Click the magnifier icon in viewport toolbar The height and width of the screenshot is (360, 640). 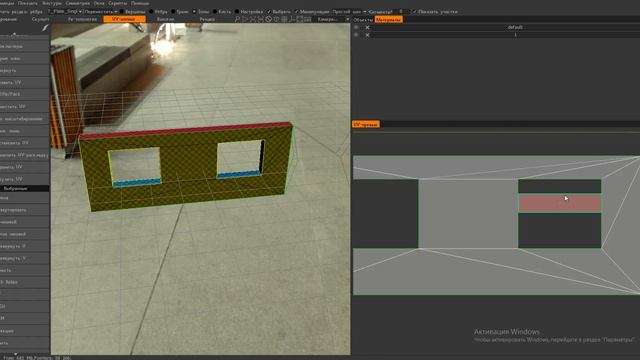237,19
